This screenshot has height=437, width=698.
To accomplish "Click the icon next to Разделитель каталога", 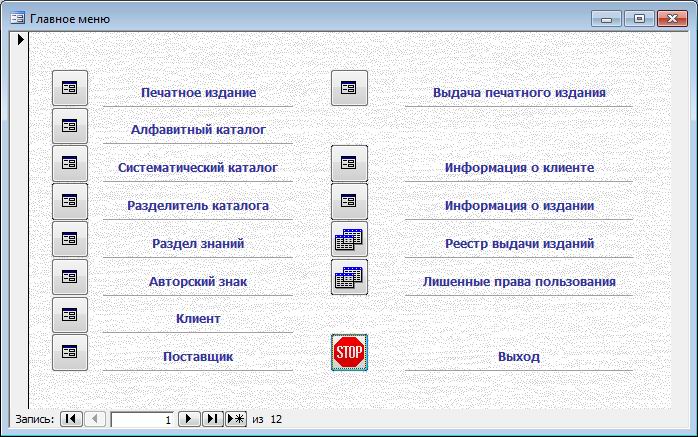I will (x=69, y=201).
